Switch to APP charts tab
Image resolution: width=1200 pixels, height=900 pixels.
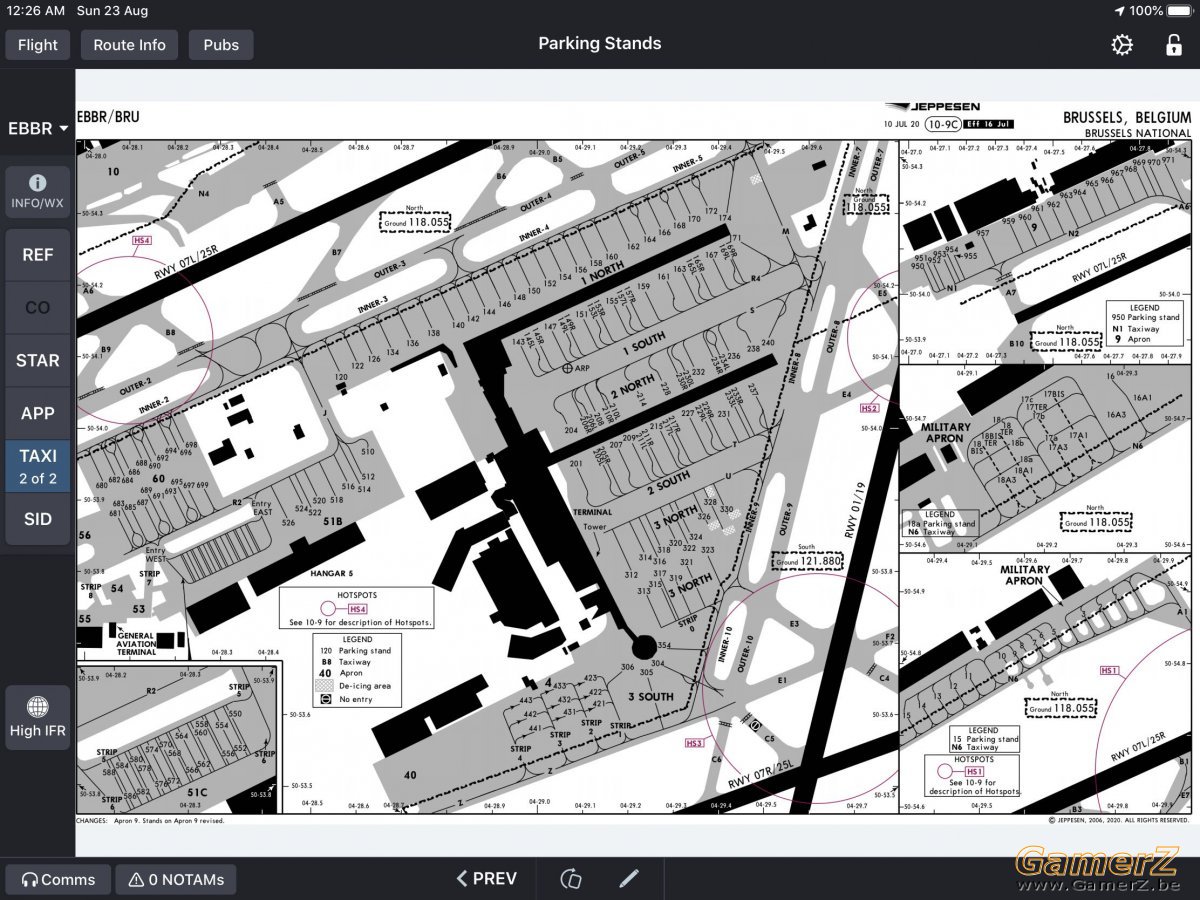(x=38, y=414)
